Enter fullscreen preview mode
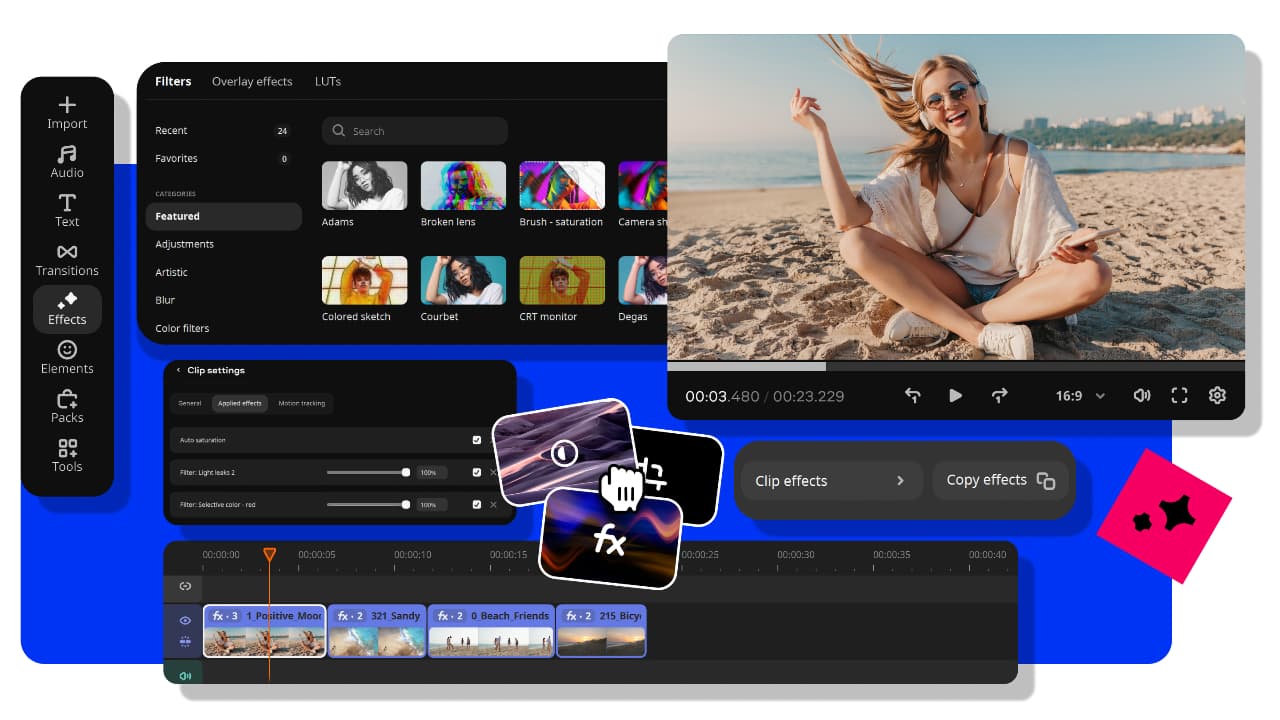The image size is (1280, 720). point(1179,395)
